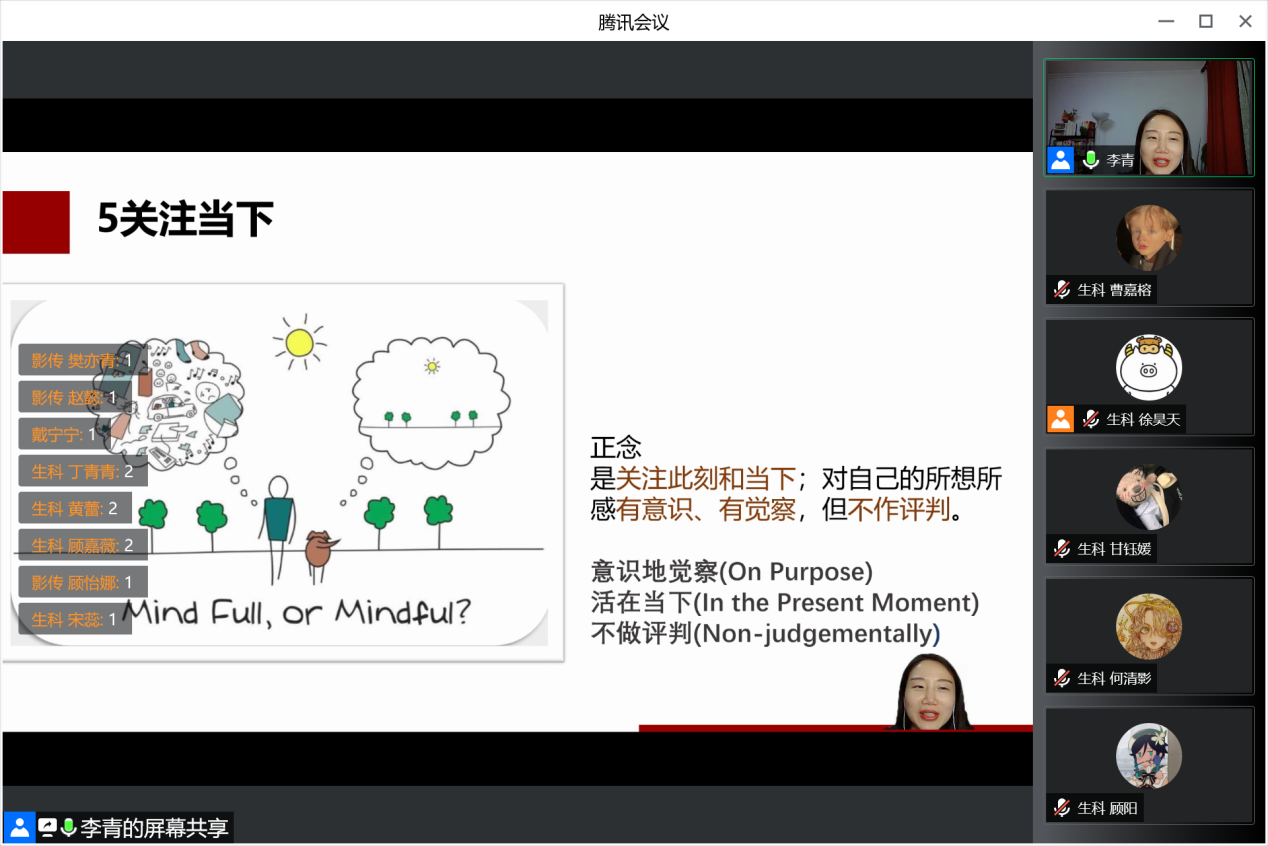Viewport: 1268px width, 846px height.
Task: Click the chat message from 生科 宋蕊
Action: pyautogui.click(x=74, y=619)
